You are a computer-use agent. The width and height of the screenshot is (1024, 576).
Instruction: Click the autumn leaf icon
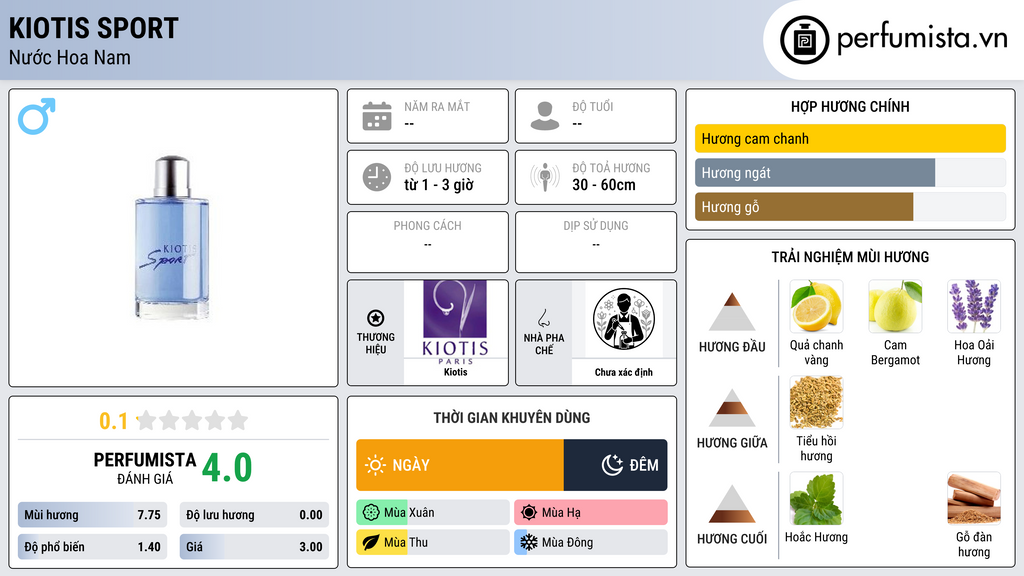click(x=371, y=542)
